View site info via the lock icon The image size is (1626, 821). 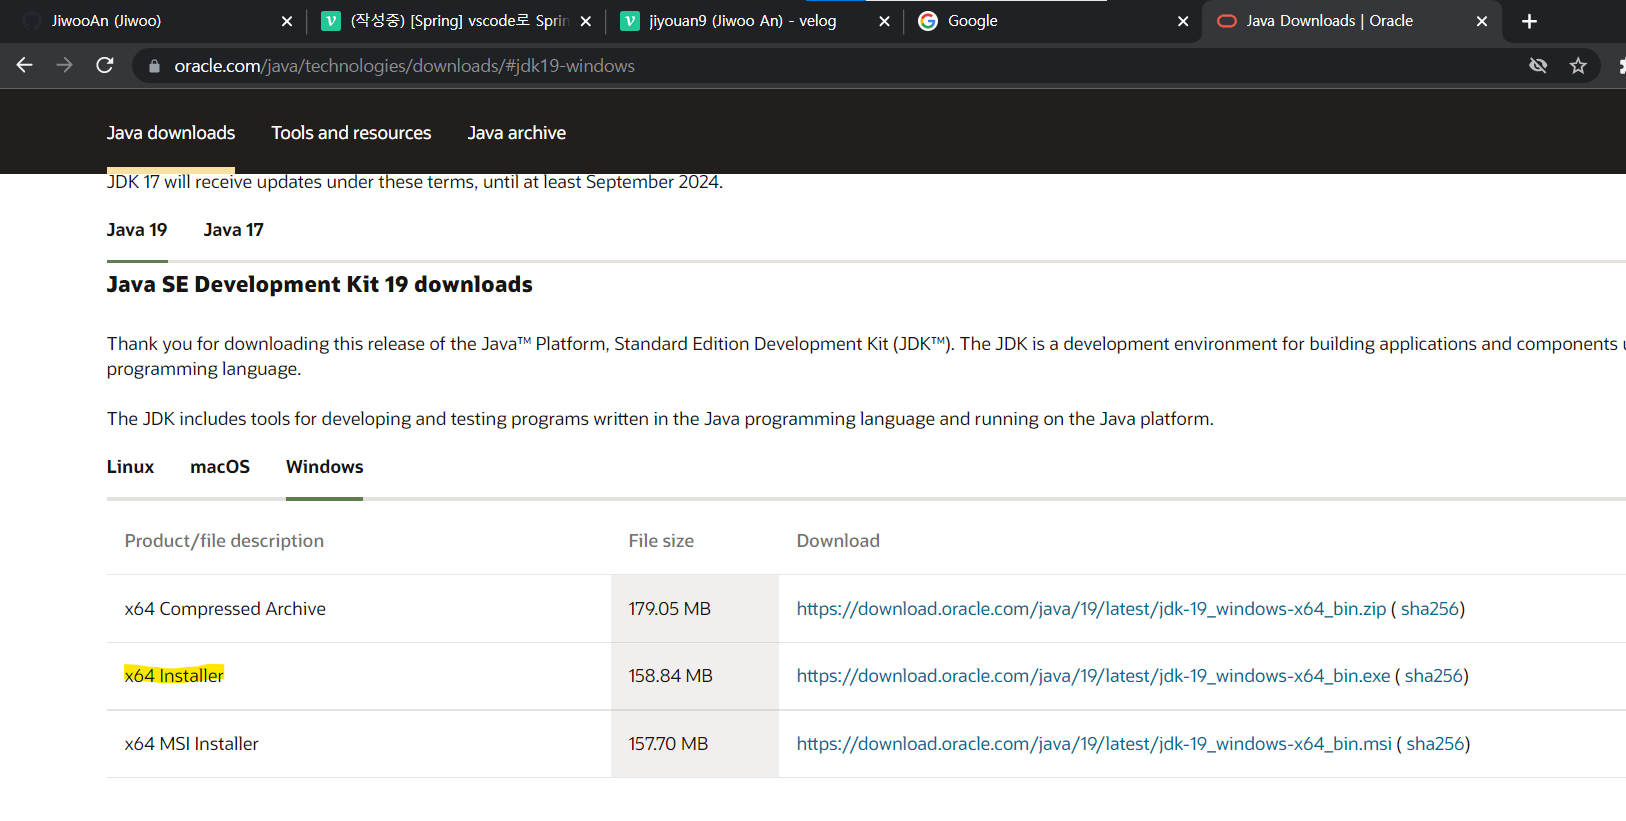click(x=154, y=66)
